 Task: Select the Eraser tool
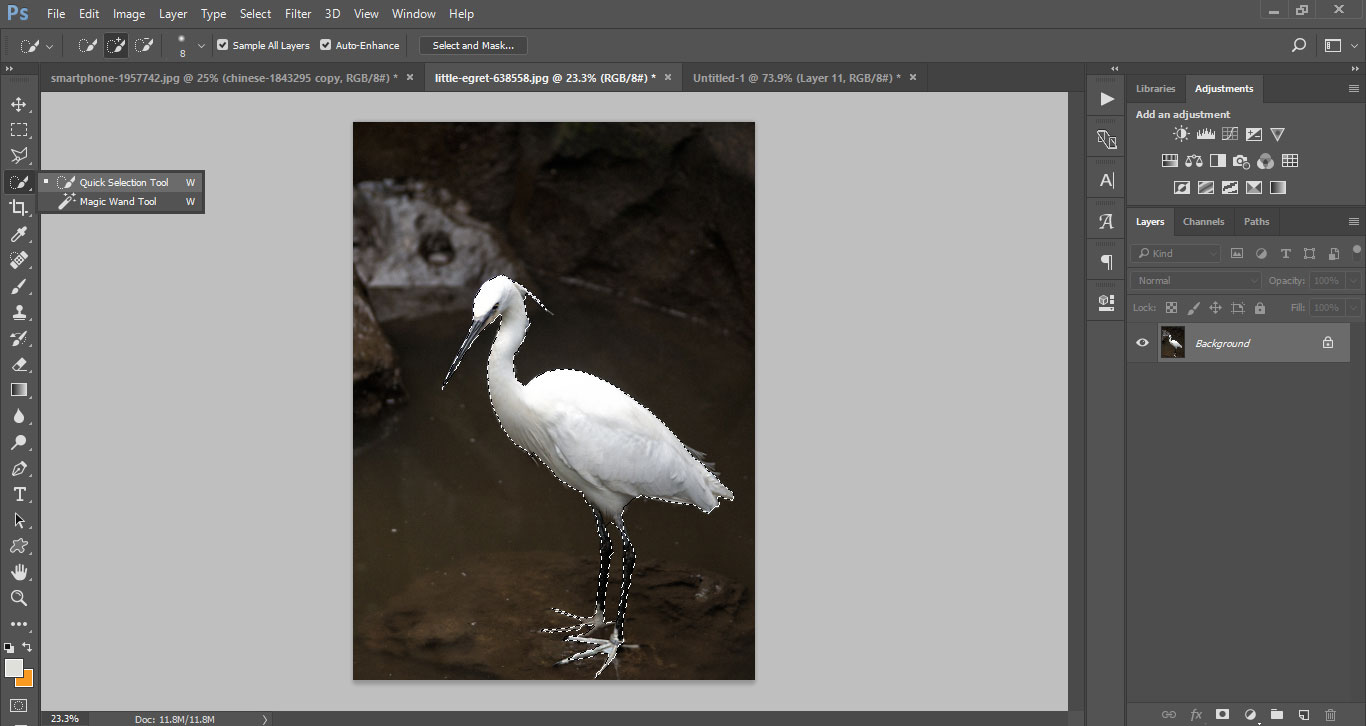click(x=18, y=364)
